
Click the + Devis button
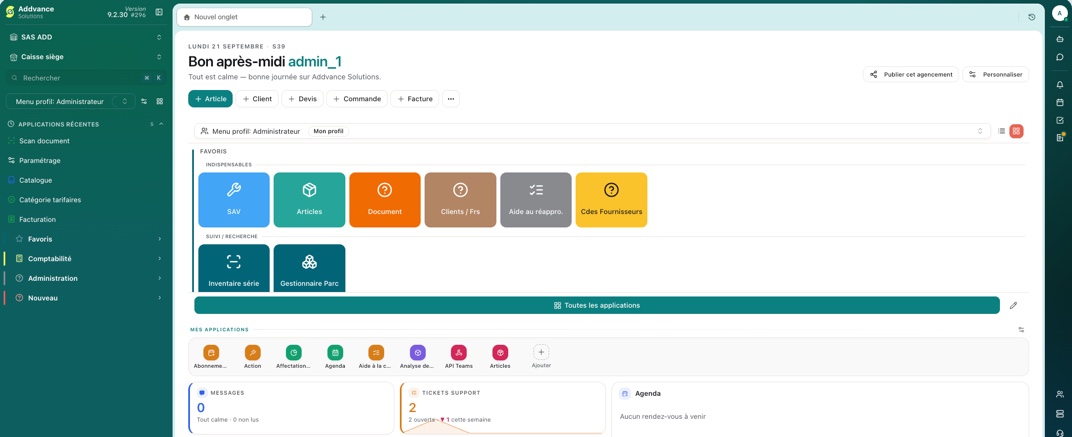click(x=302, y=98)
